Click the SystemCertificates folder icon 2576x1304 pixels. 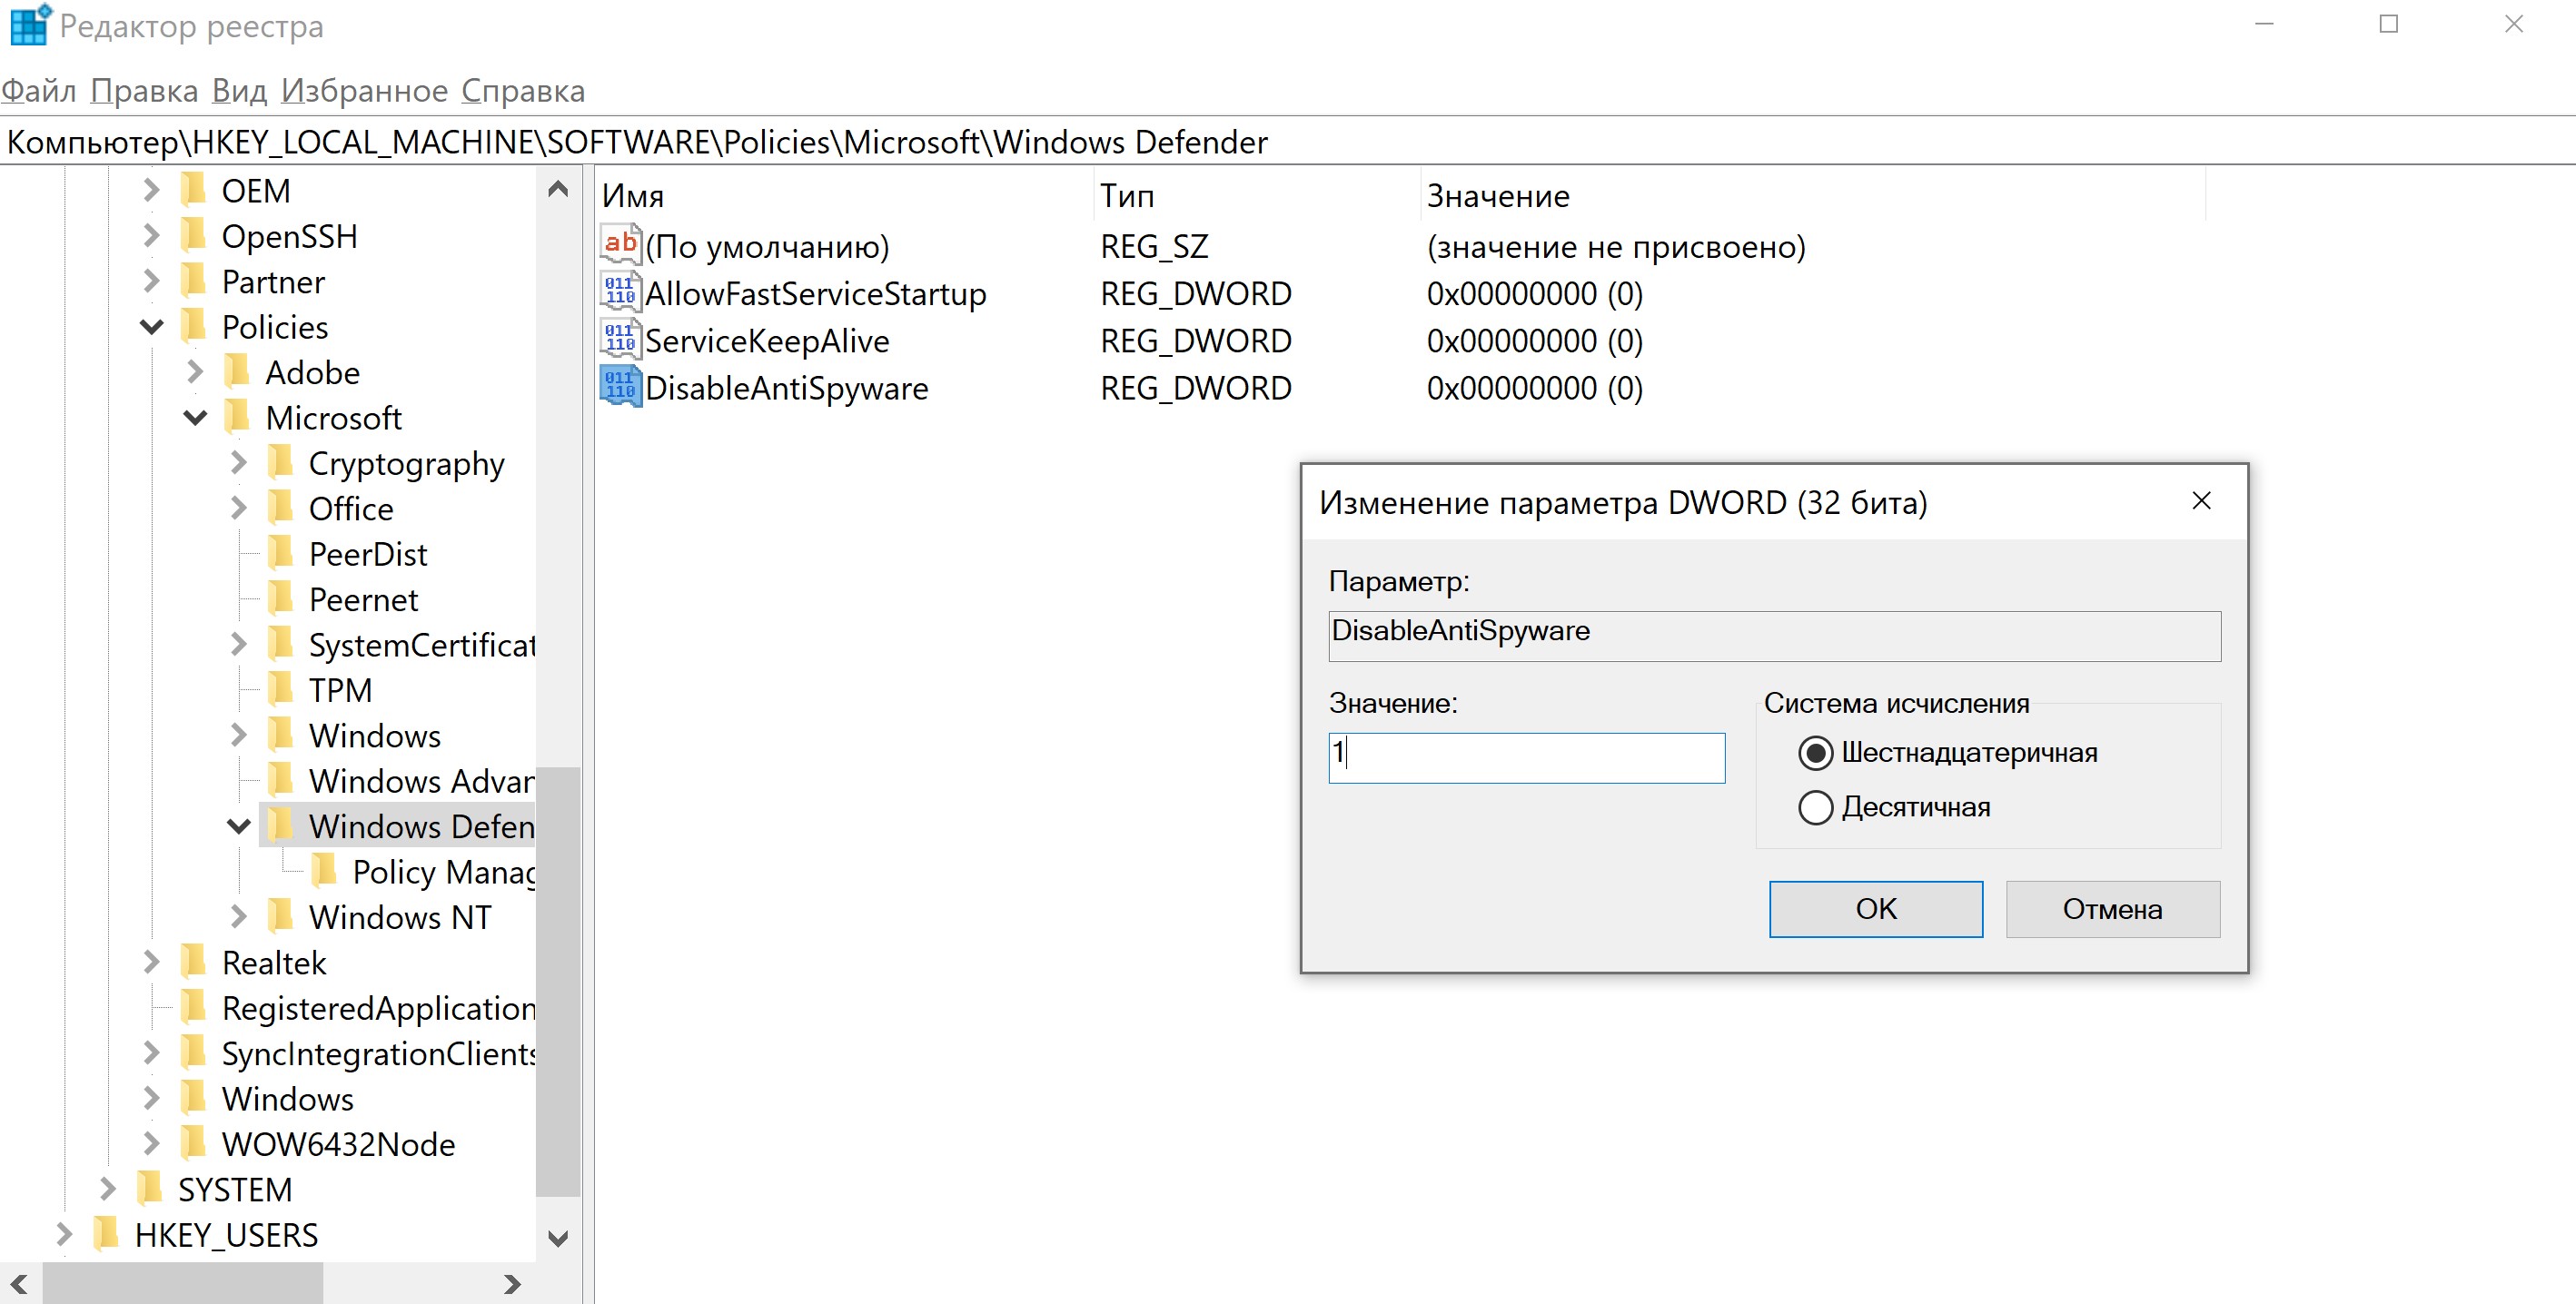[282, 643]
